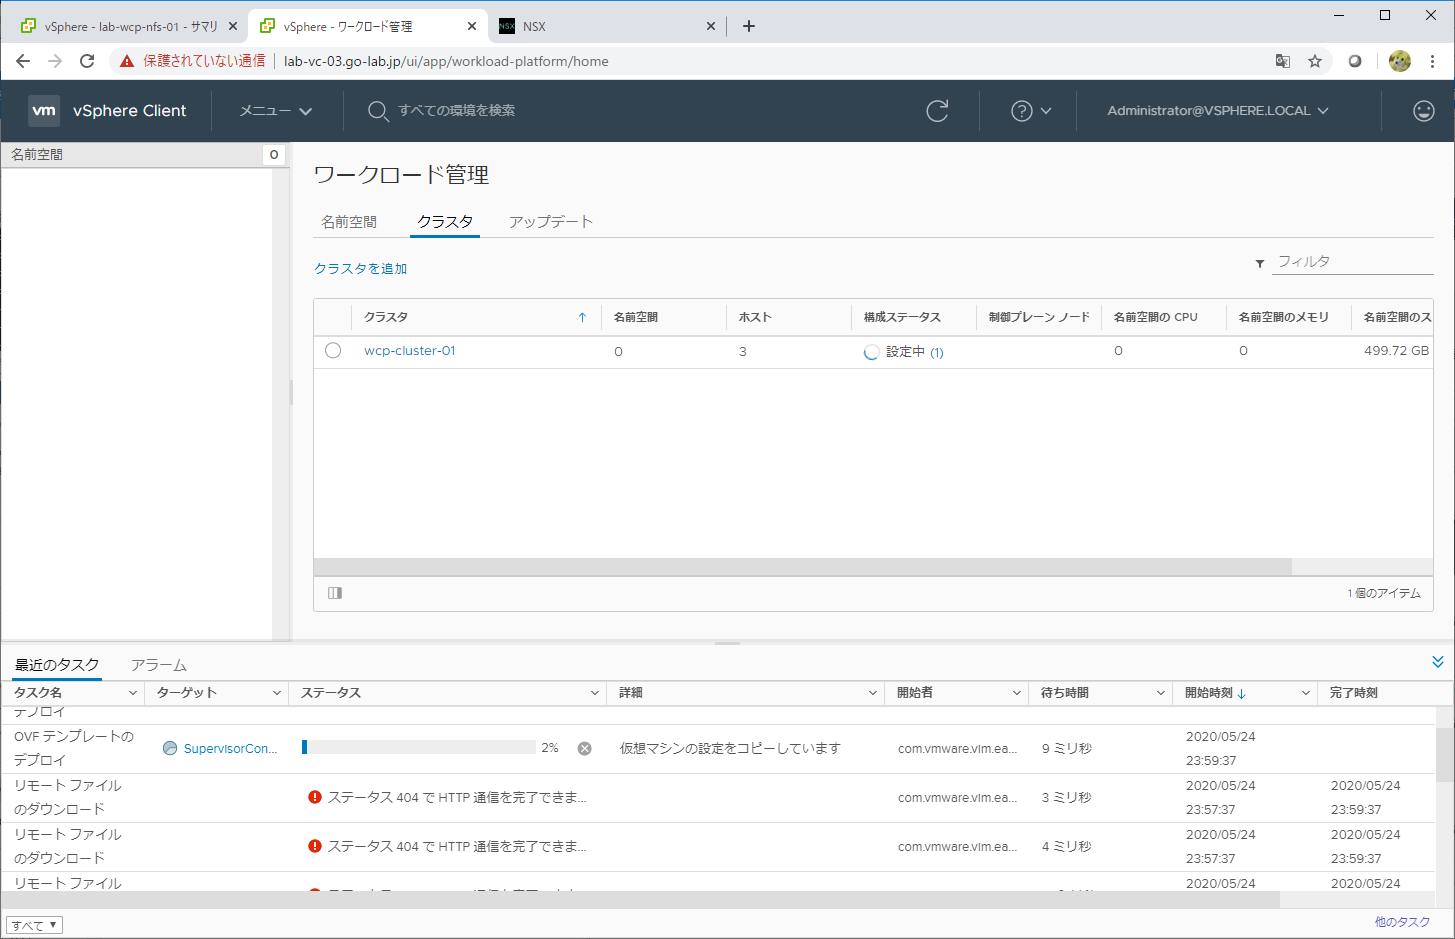Open the help question mark menu

click(x=1031, y=111)
